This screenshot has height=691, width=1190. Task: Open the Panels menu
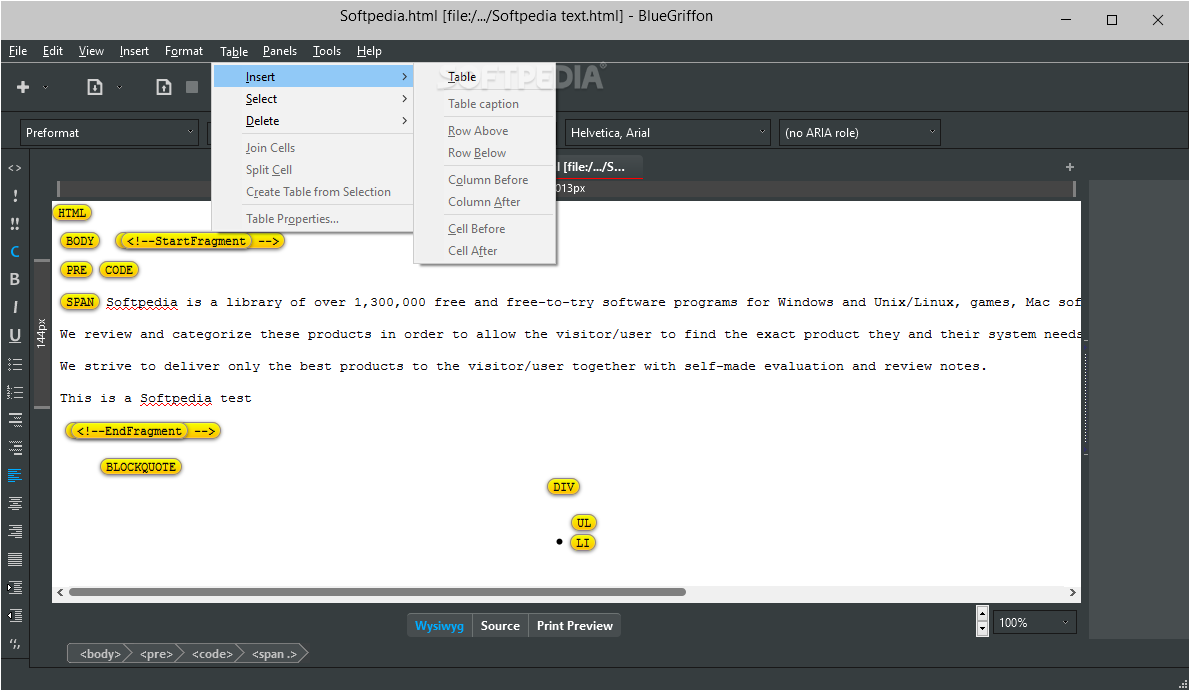[x=280, y=51]
